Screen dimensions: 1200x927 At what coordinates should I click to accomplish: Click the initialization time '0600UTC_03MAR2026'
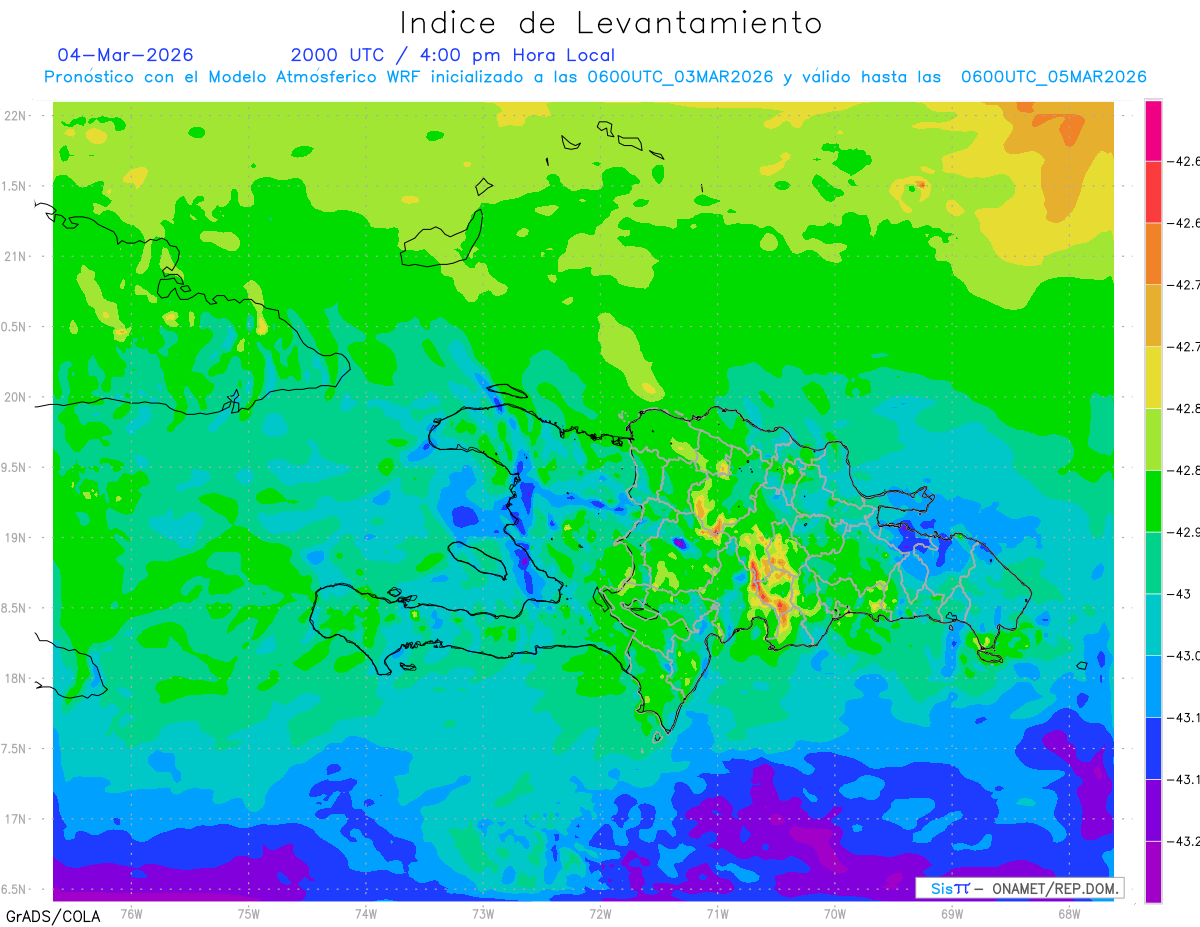[680, 77]
